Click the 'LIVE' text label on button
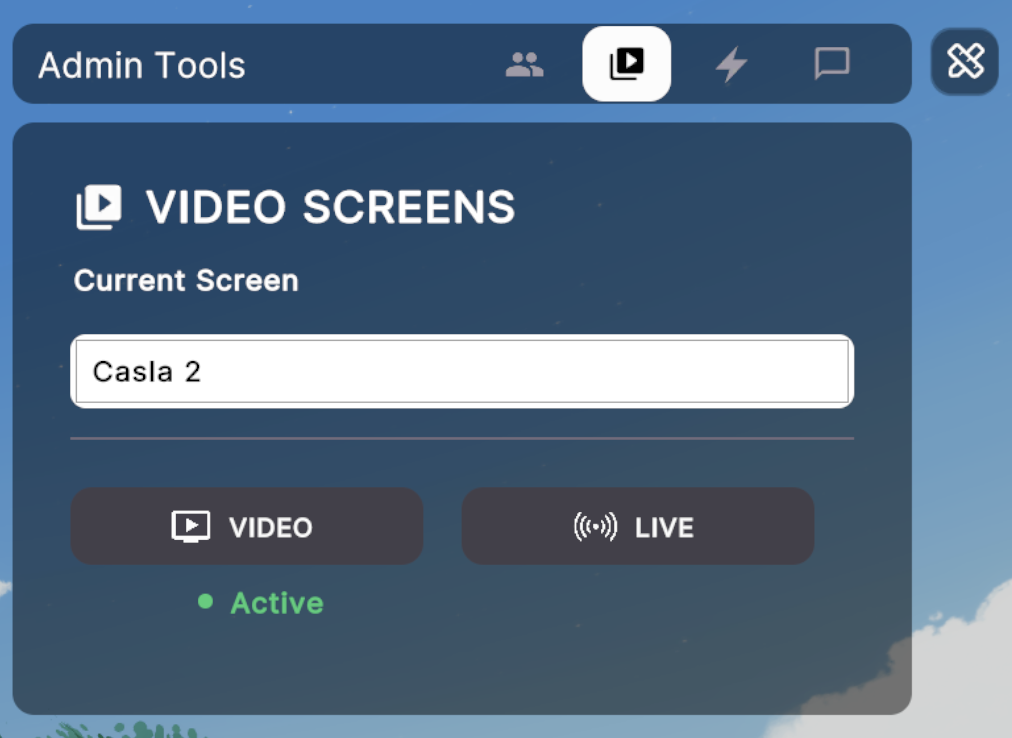1012x738 pixels. (x=664, y=527)
